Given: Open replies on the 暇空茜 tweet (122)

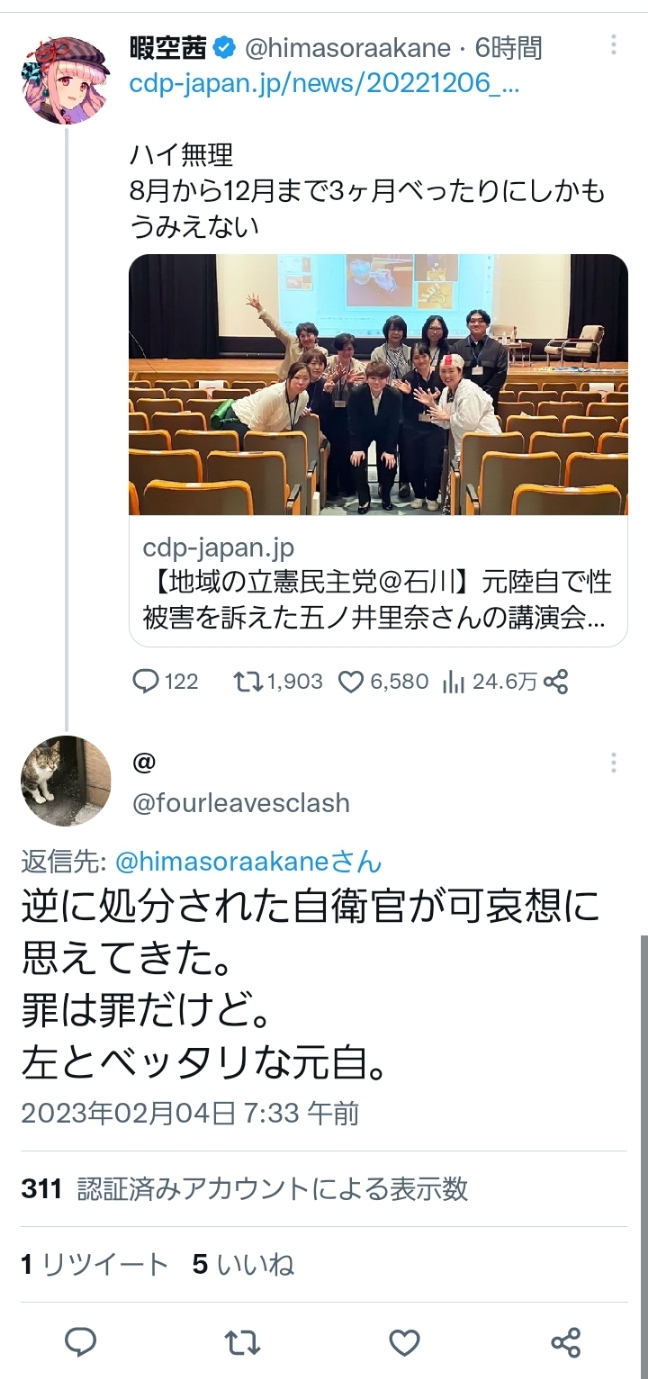Looking at the screenshot, I should (x=166, y=682).
